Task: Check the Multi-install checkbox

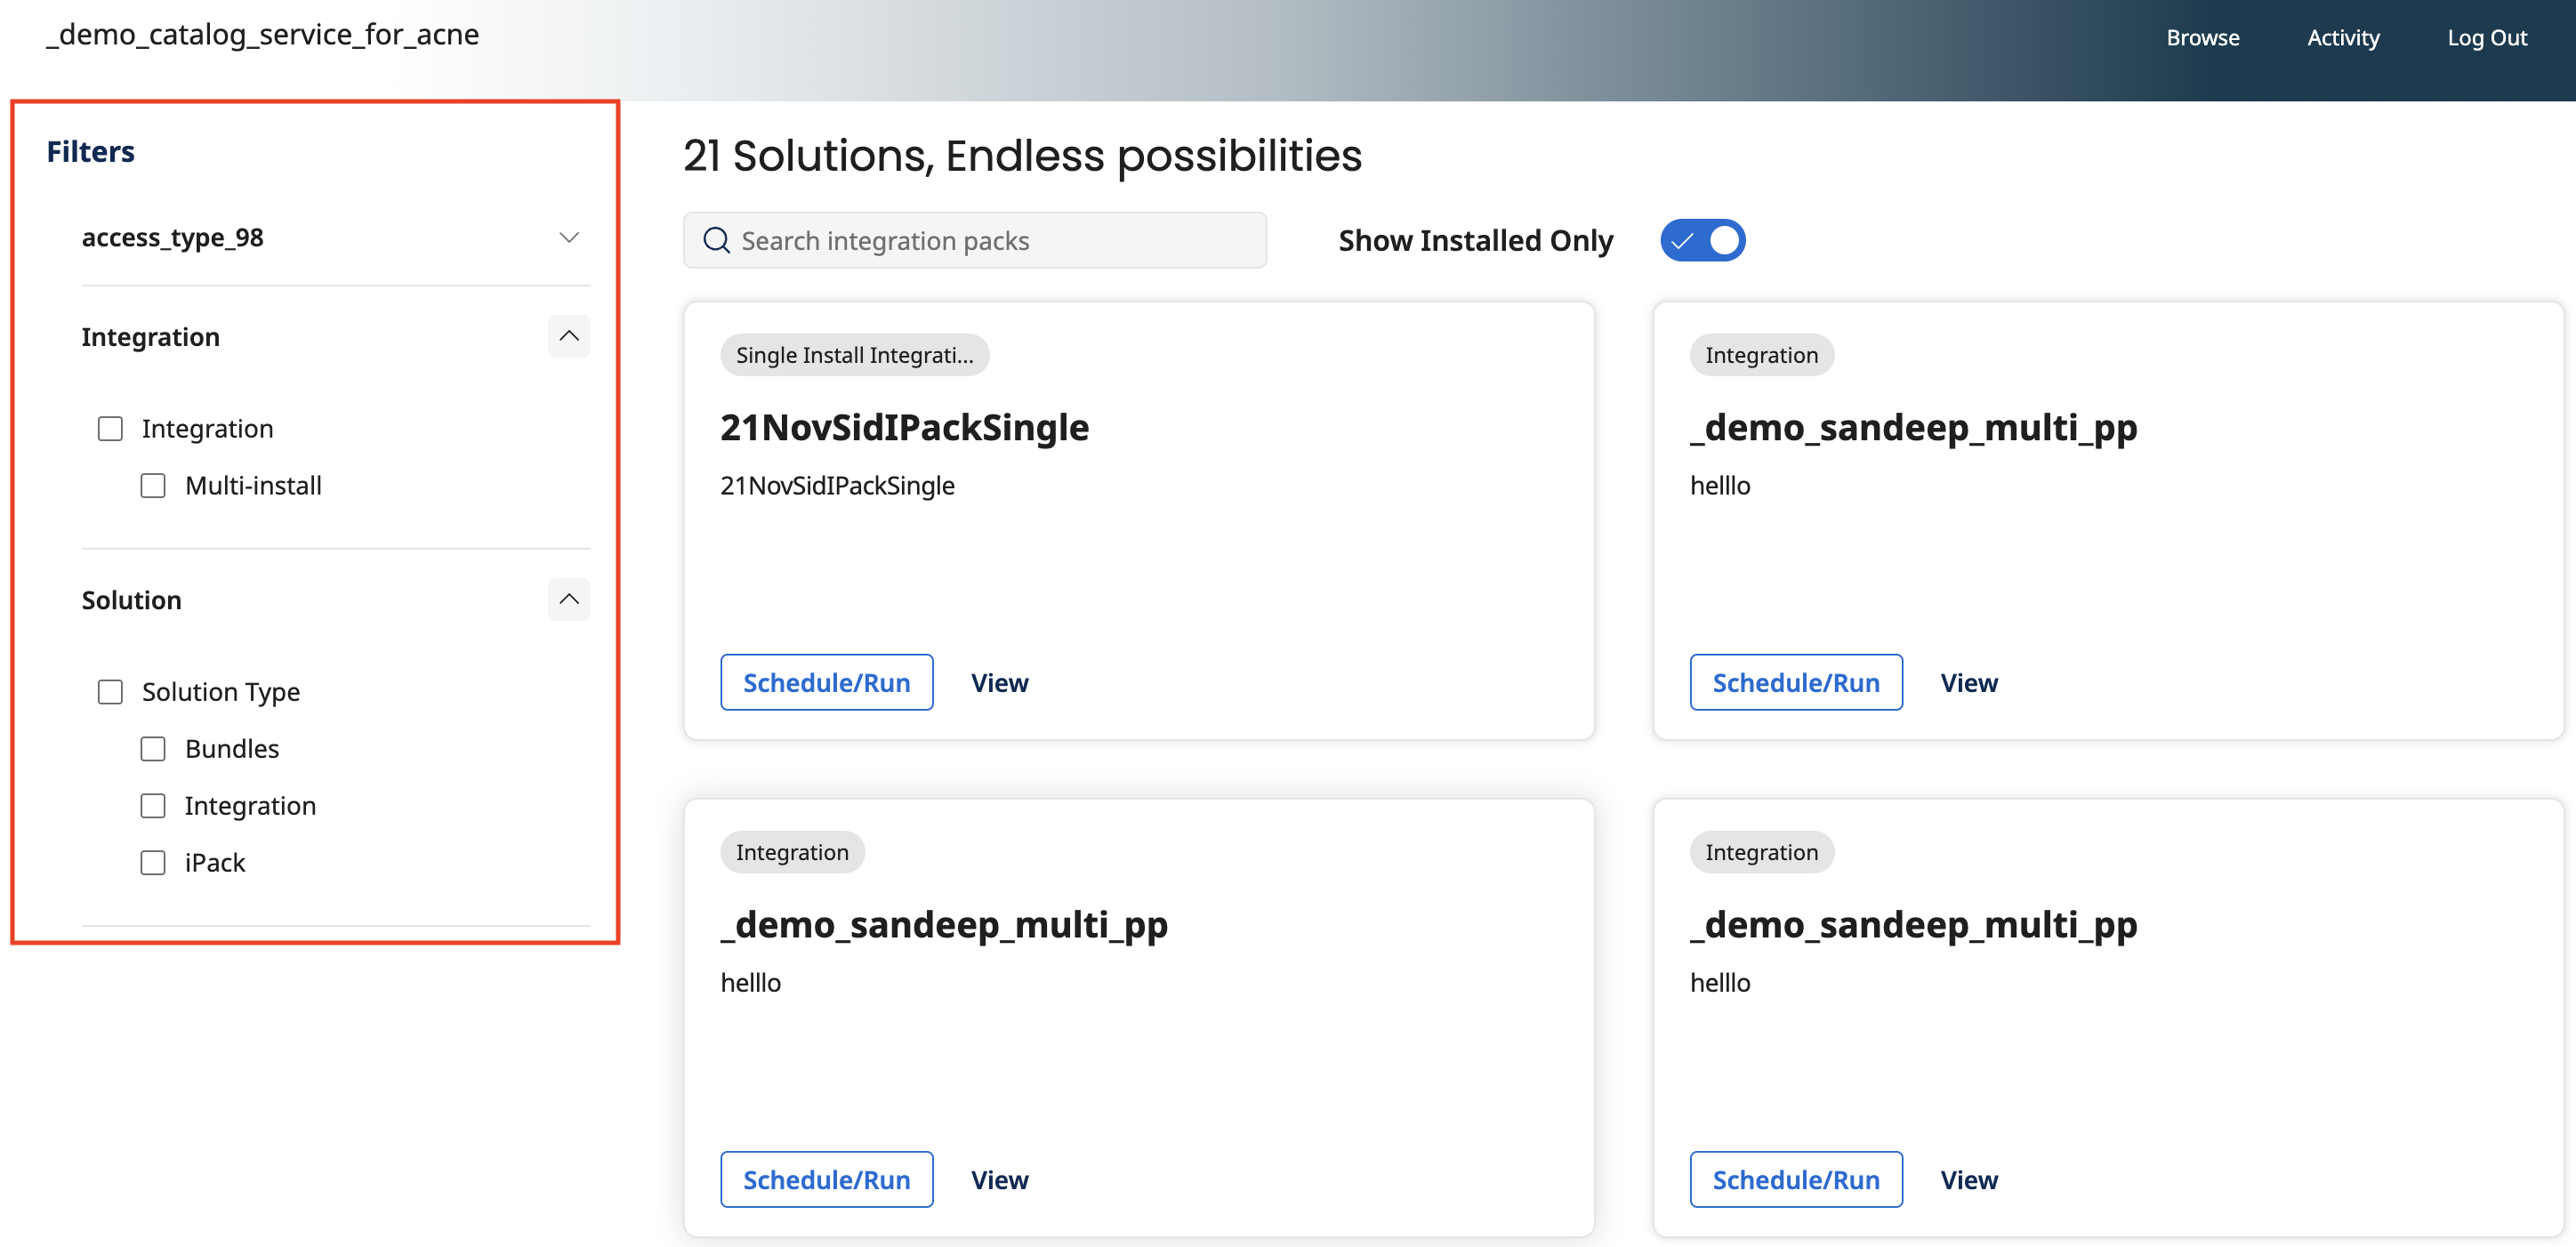Action: point(153,486)
